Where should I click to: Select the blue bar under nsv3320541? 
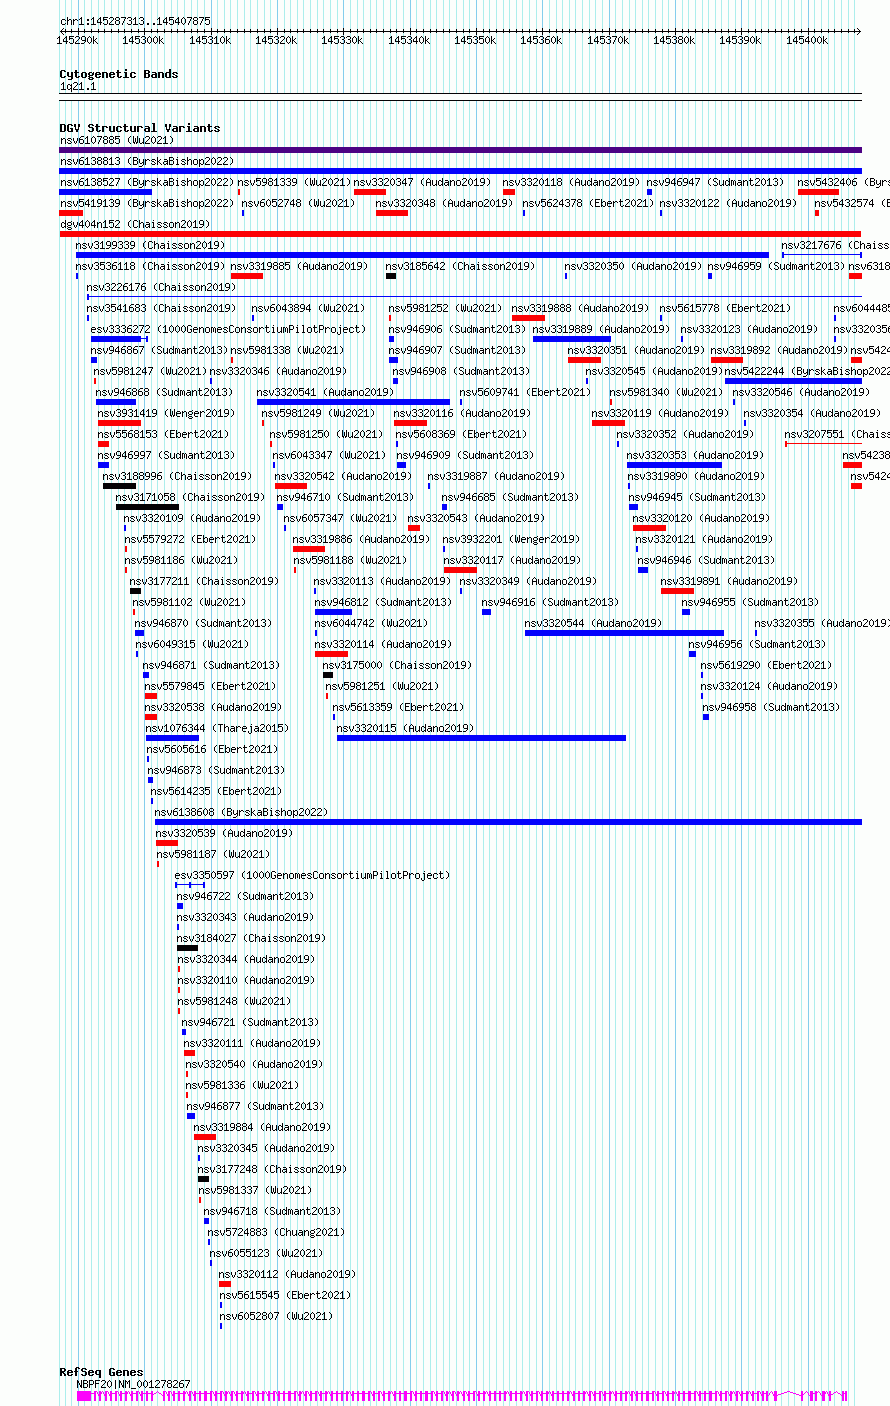(353, 402)
